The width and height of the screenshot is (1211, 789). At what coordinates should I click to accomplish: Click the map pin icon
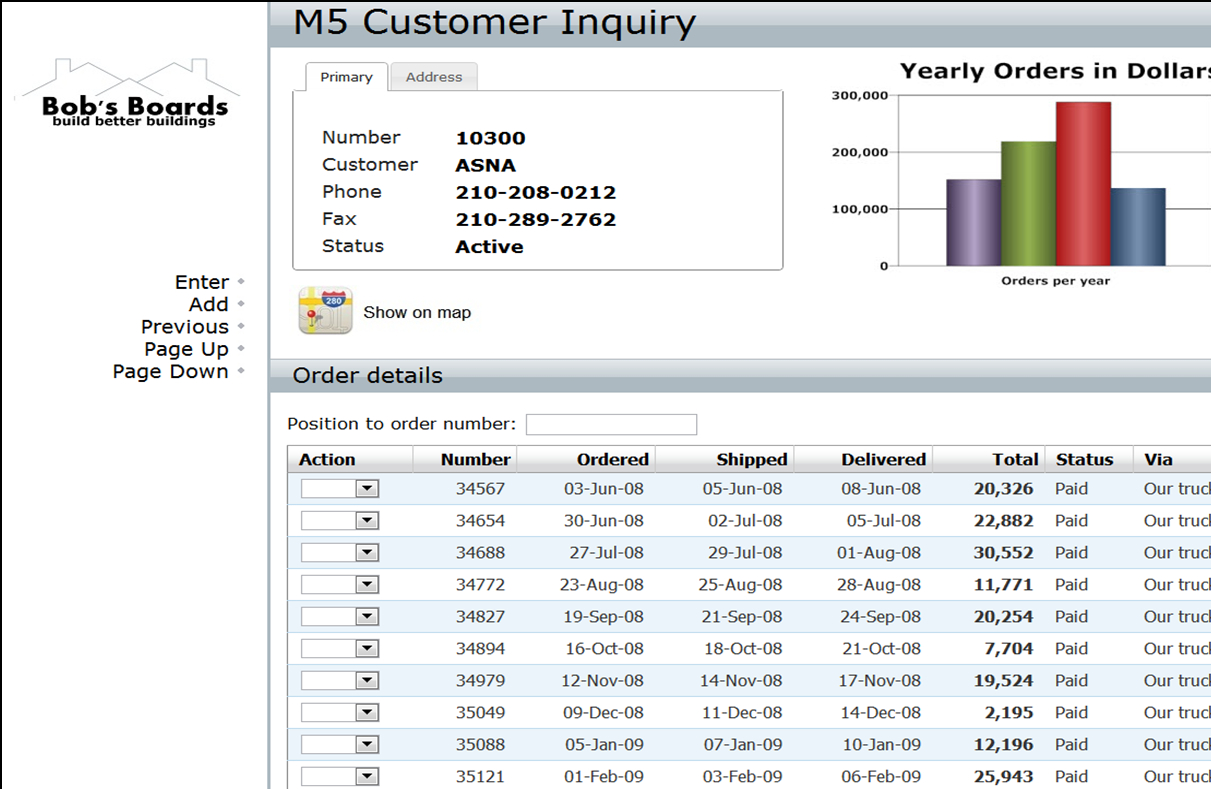pos(325,311)
